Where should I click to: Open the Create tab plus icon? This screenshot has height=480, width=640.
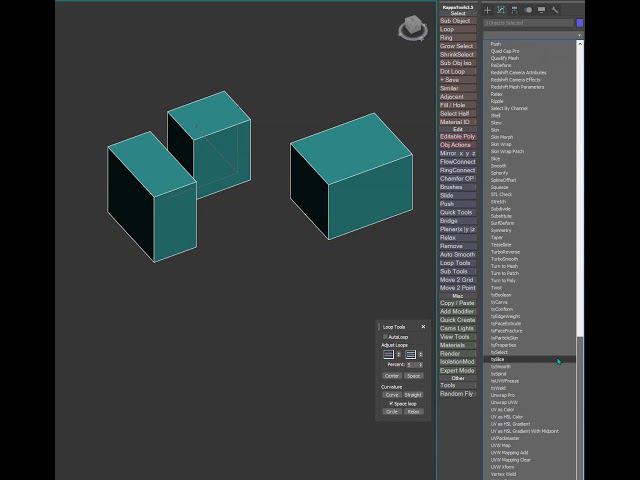tap(487, 10)
